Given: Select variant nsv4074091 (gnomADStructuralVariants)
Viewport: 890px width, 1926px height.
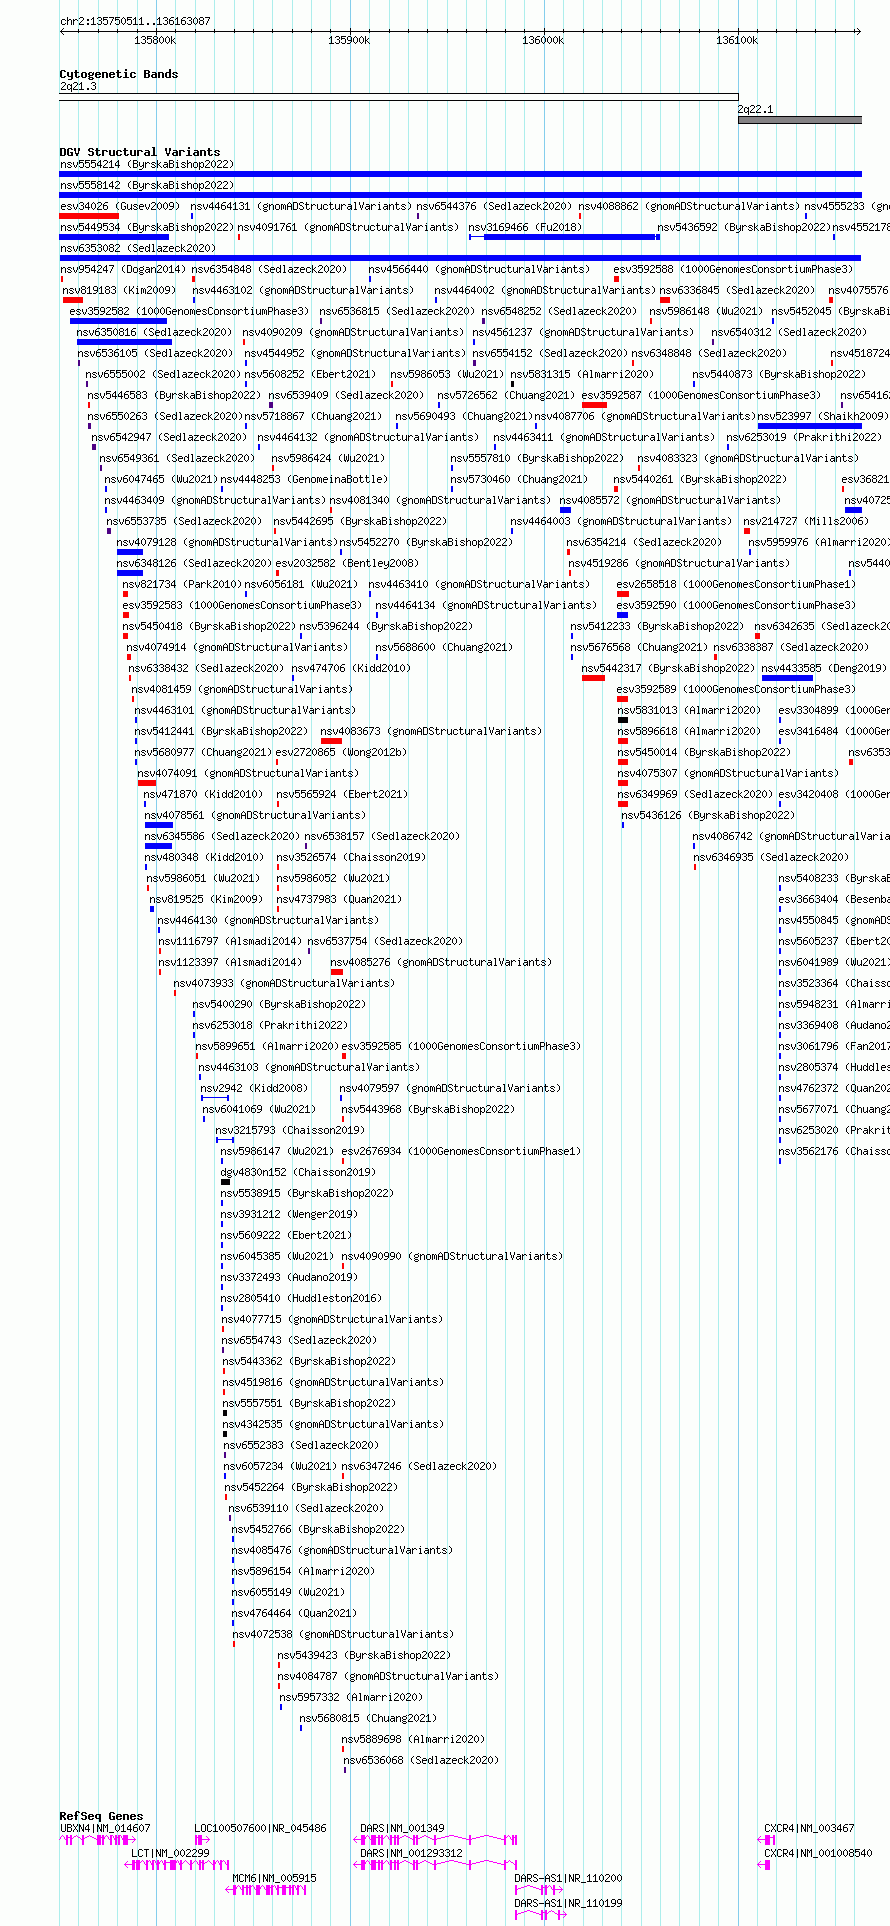Looking at the screenshot, I should (x=147, y=783).
